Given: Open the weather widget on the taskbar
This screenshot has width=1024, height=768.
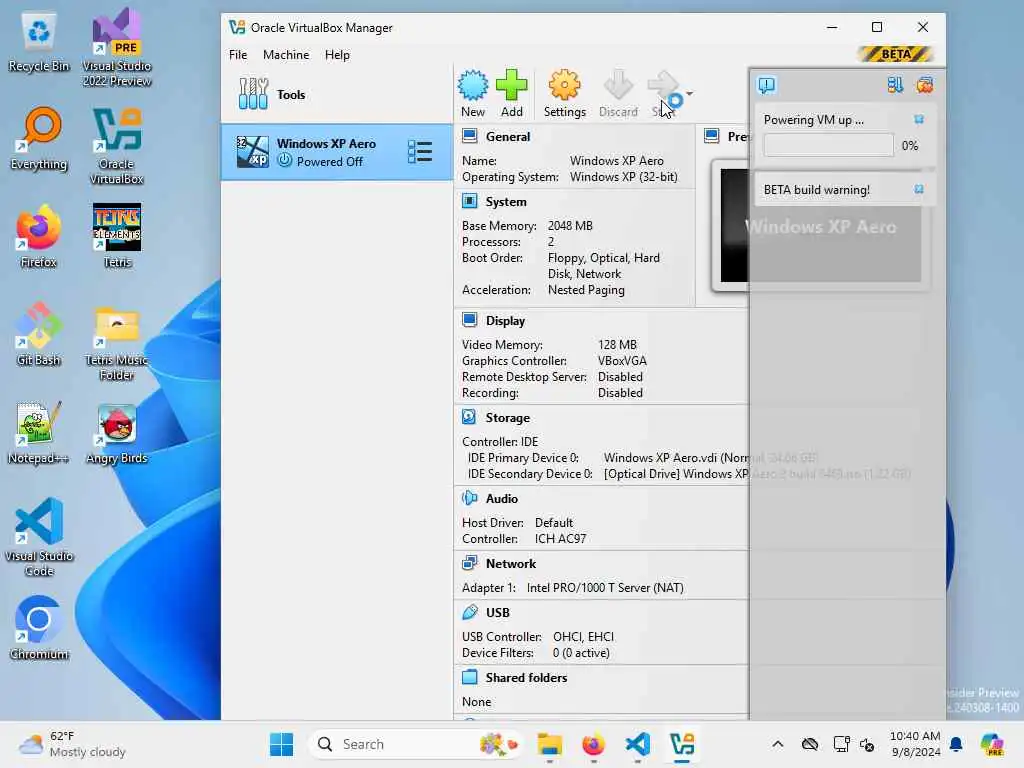Looking at the screenshot, I should 72,744.
